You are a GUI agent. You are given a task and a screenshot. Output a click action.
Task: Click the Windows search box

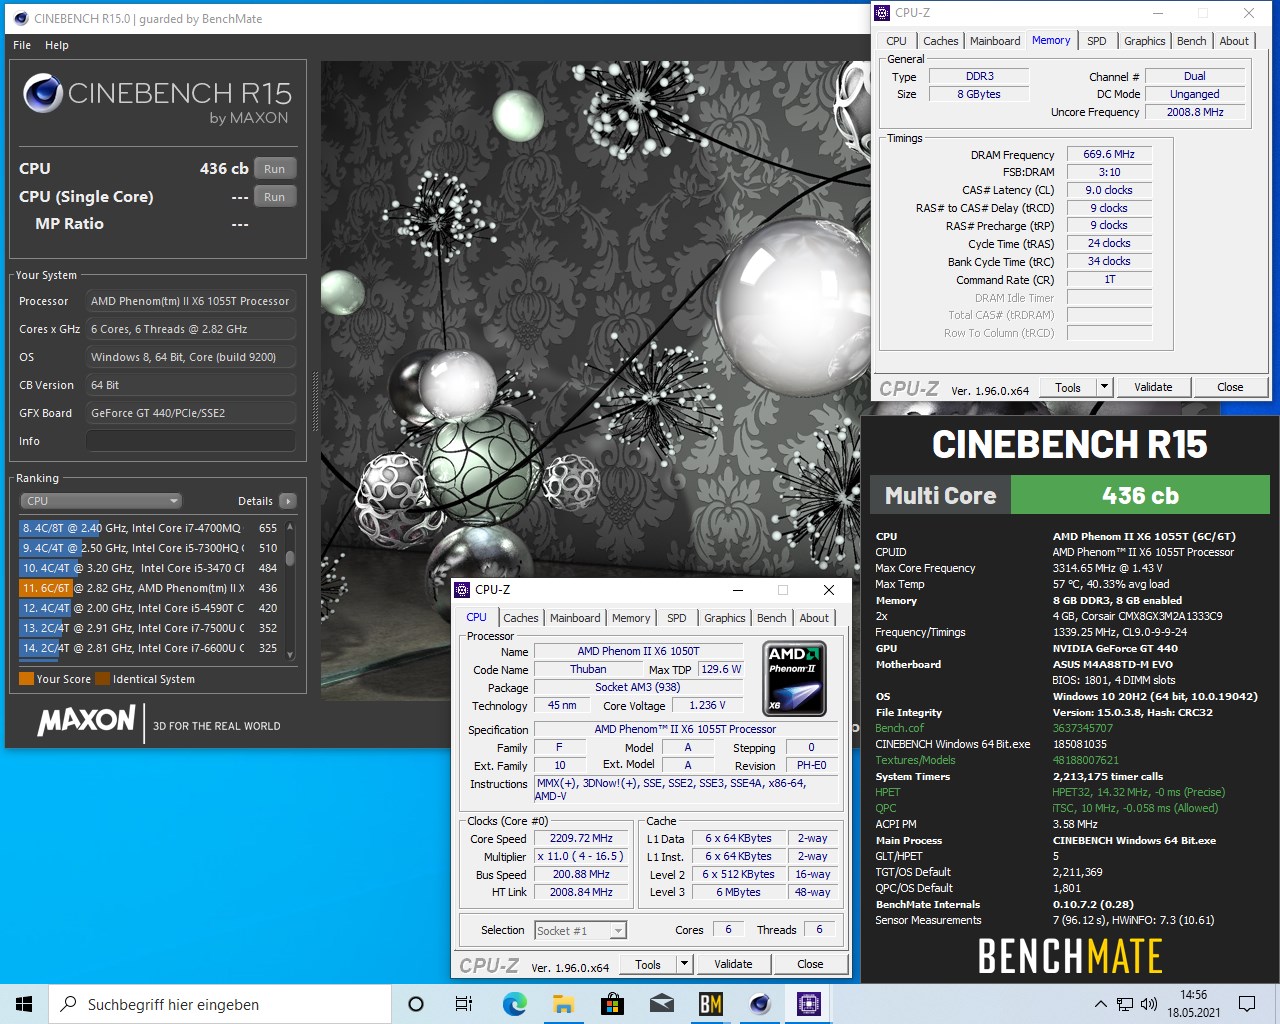coord(220,1004)
